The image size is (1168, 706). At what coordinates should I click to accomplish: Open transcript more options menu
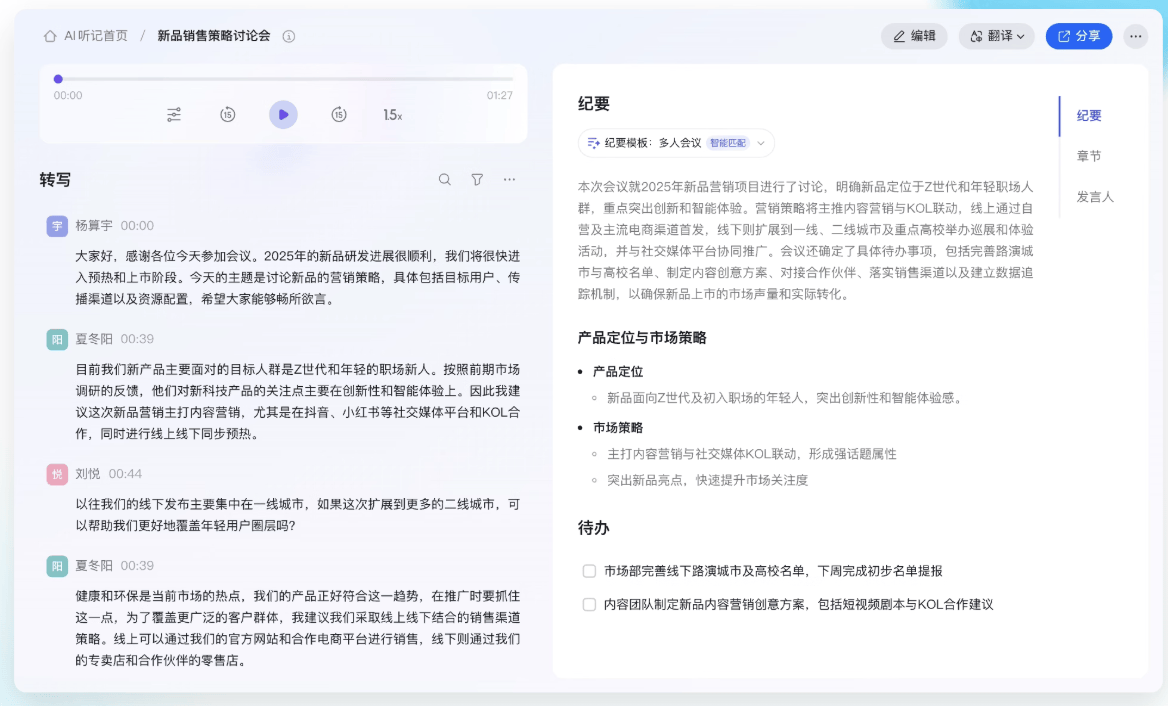coord(509,180)
